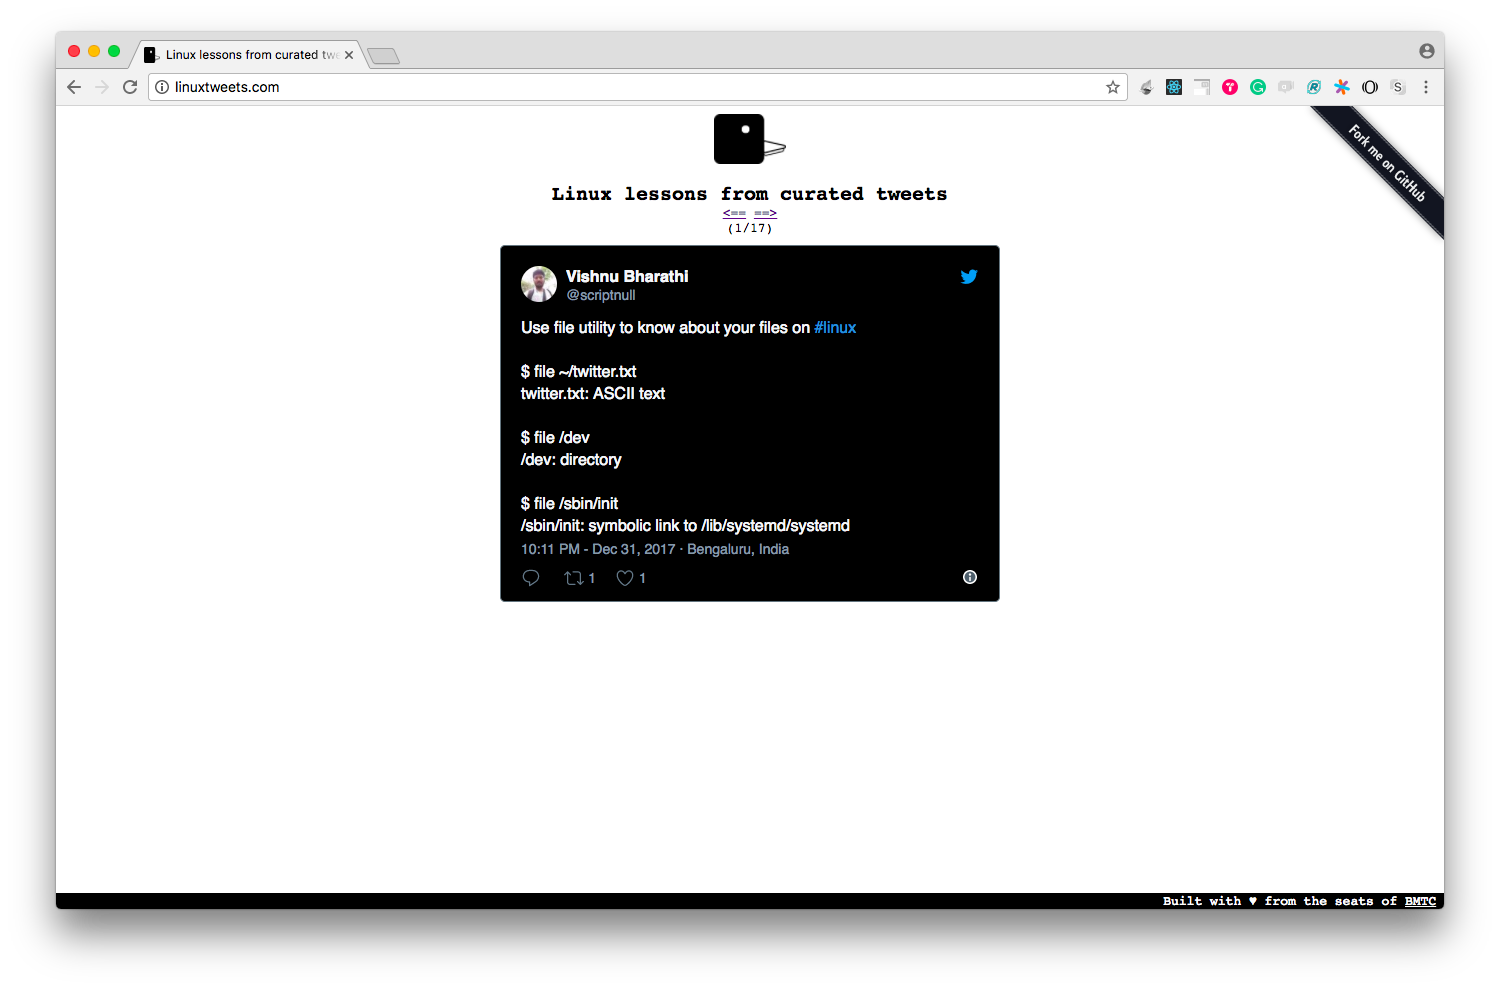The image size is (1500, 989).
Task: Open the Grammarly extension icon
Action: [1258, 87]
